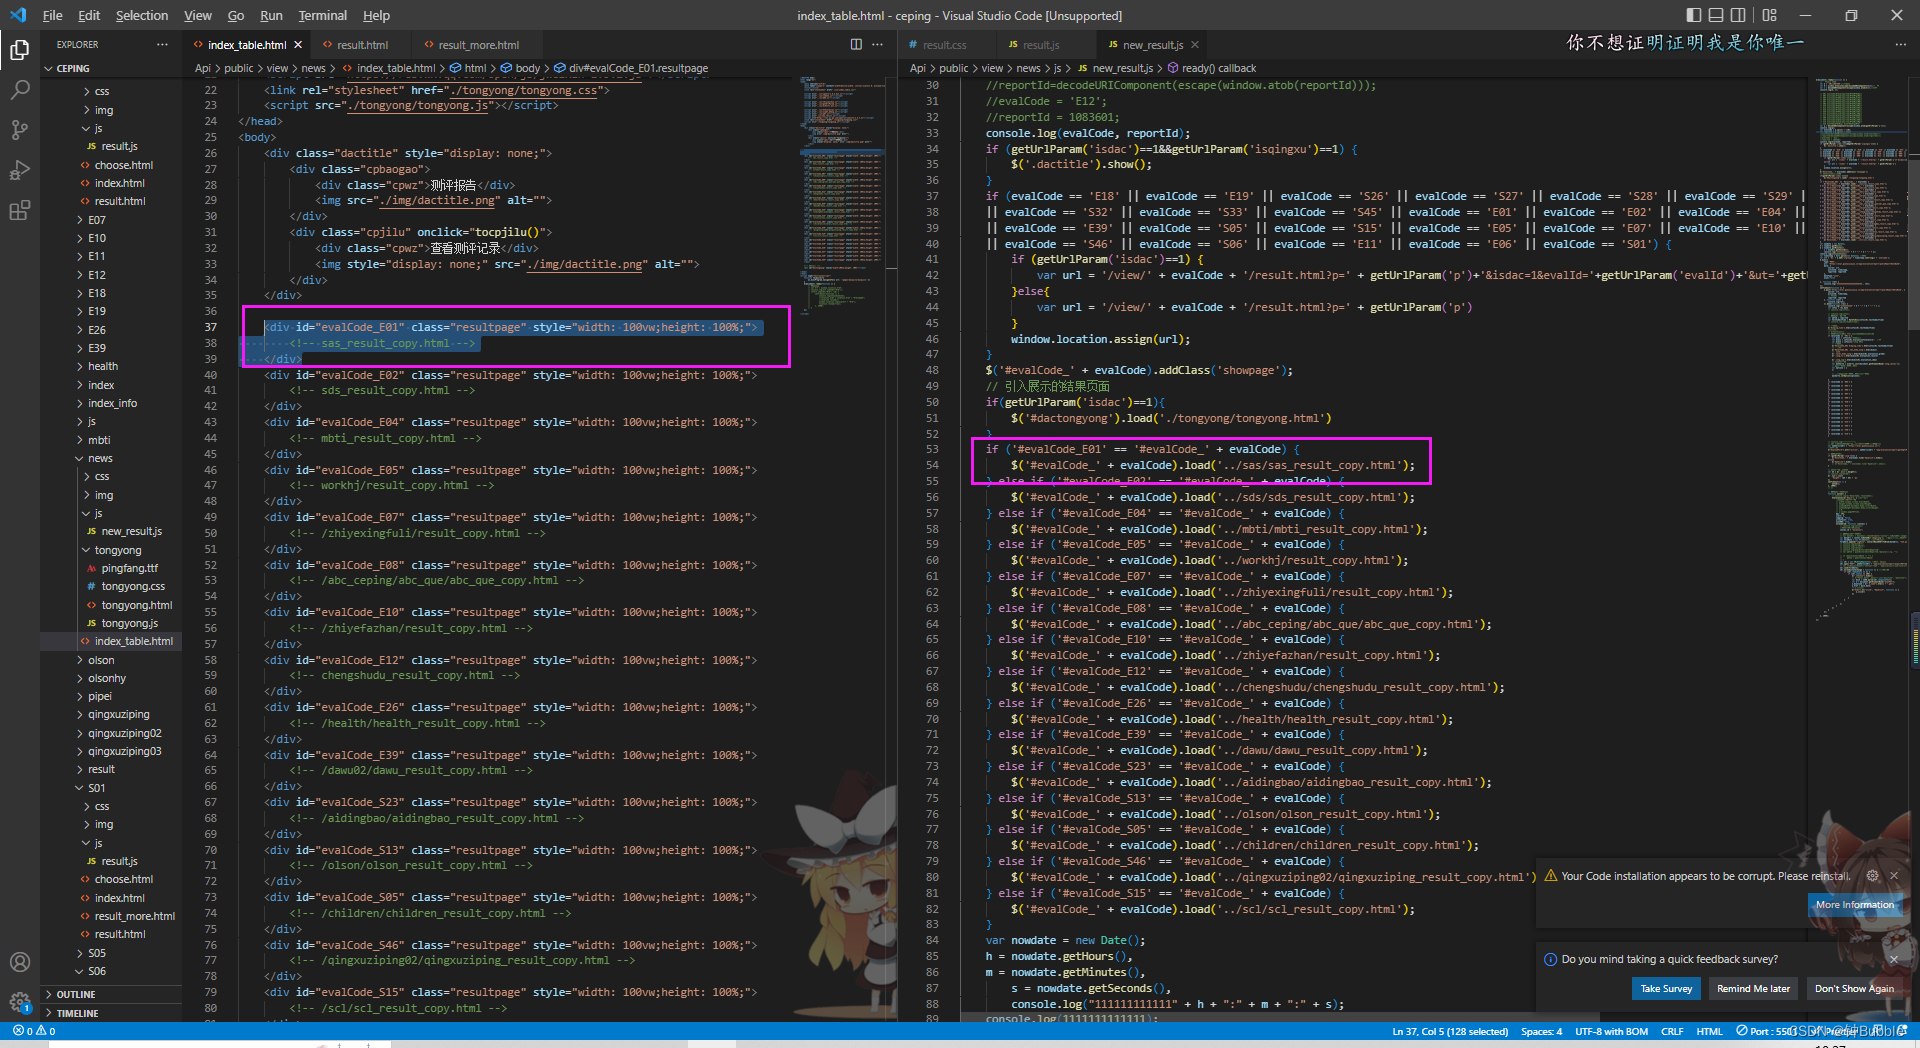Change line endings via CRLF status
1920x1048 pixels.
(1672, 1031)
